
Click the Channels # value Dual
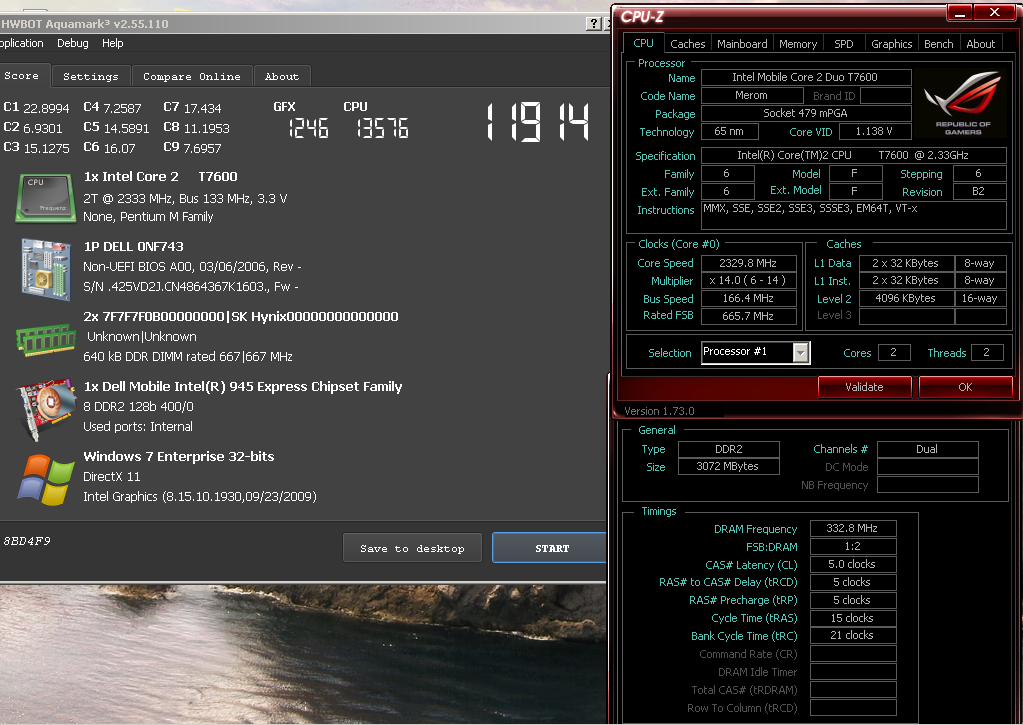tap(927, 449)
